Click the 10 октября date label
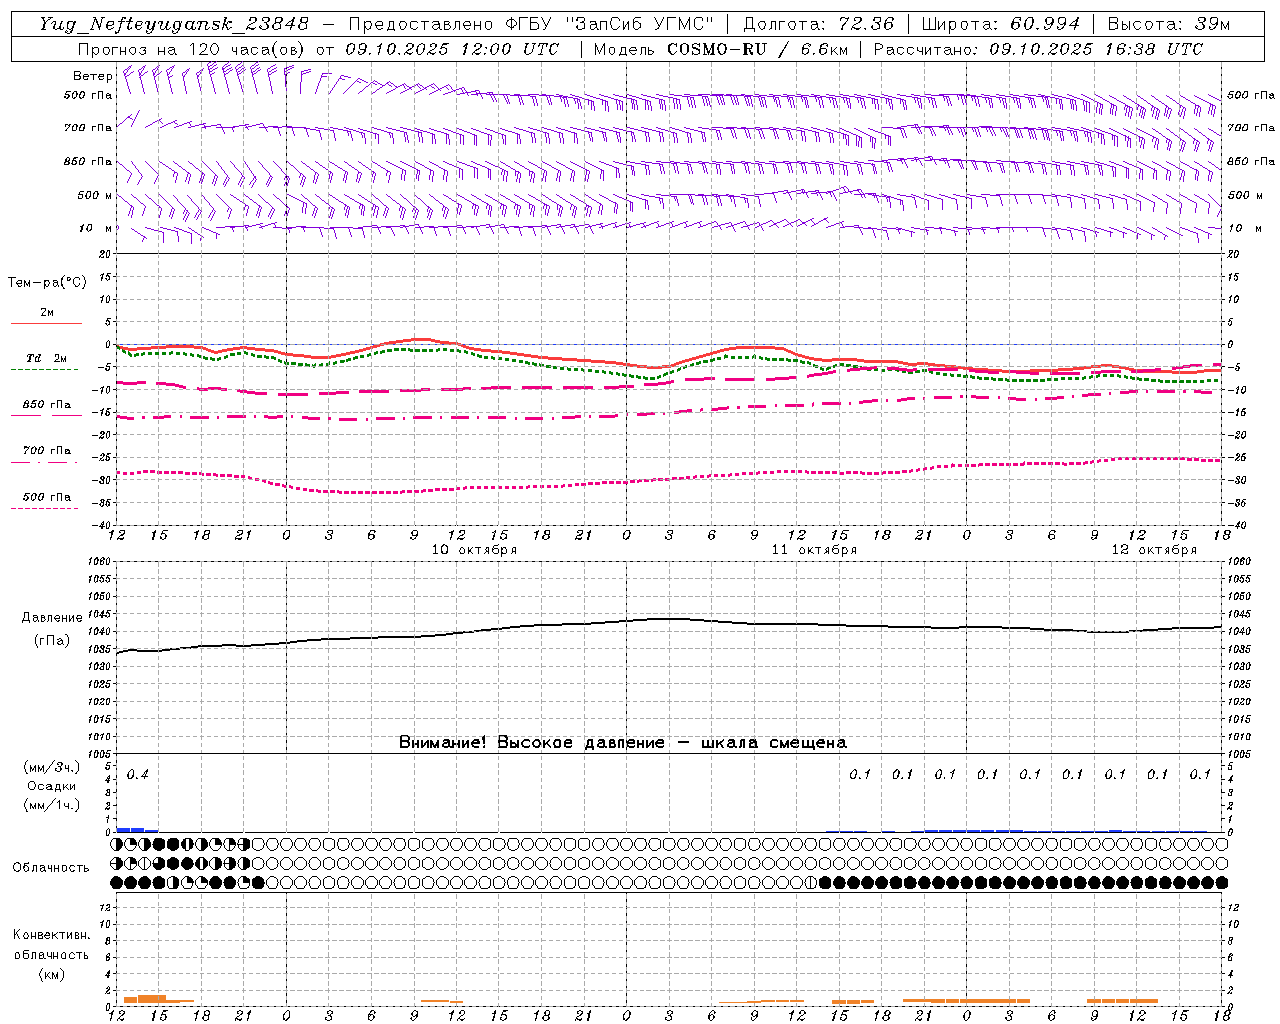This screenshot has height=1024, width=1280. [x=474, y=550]
